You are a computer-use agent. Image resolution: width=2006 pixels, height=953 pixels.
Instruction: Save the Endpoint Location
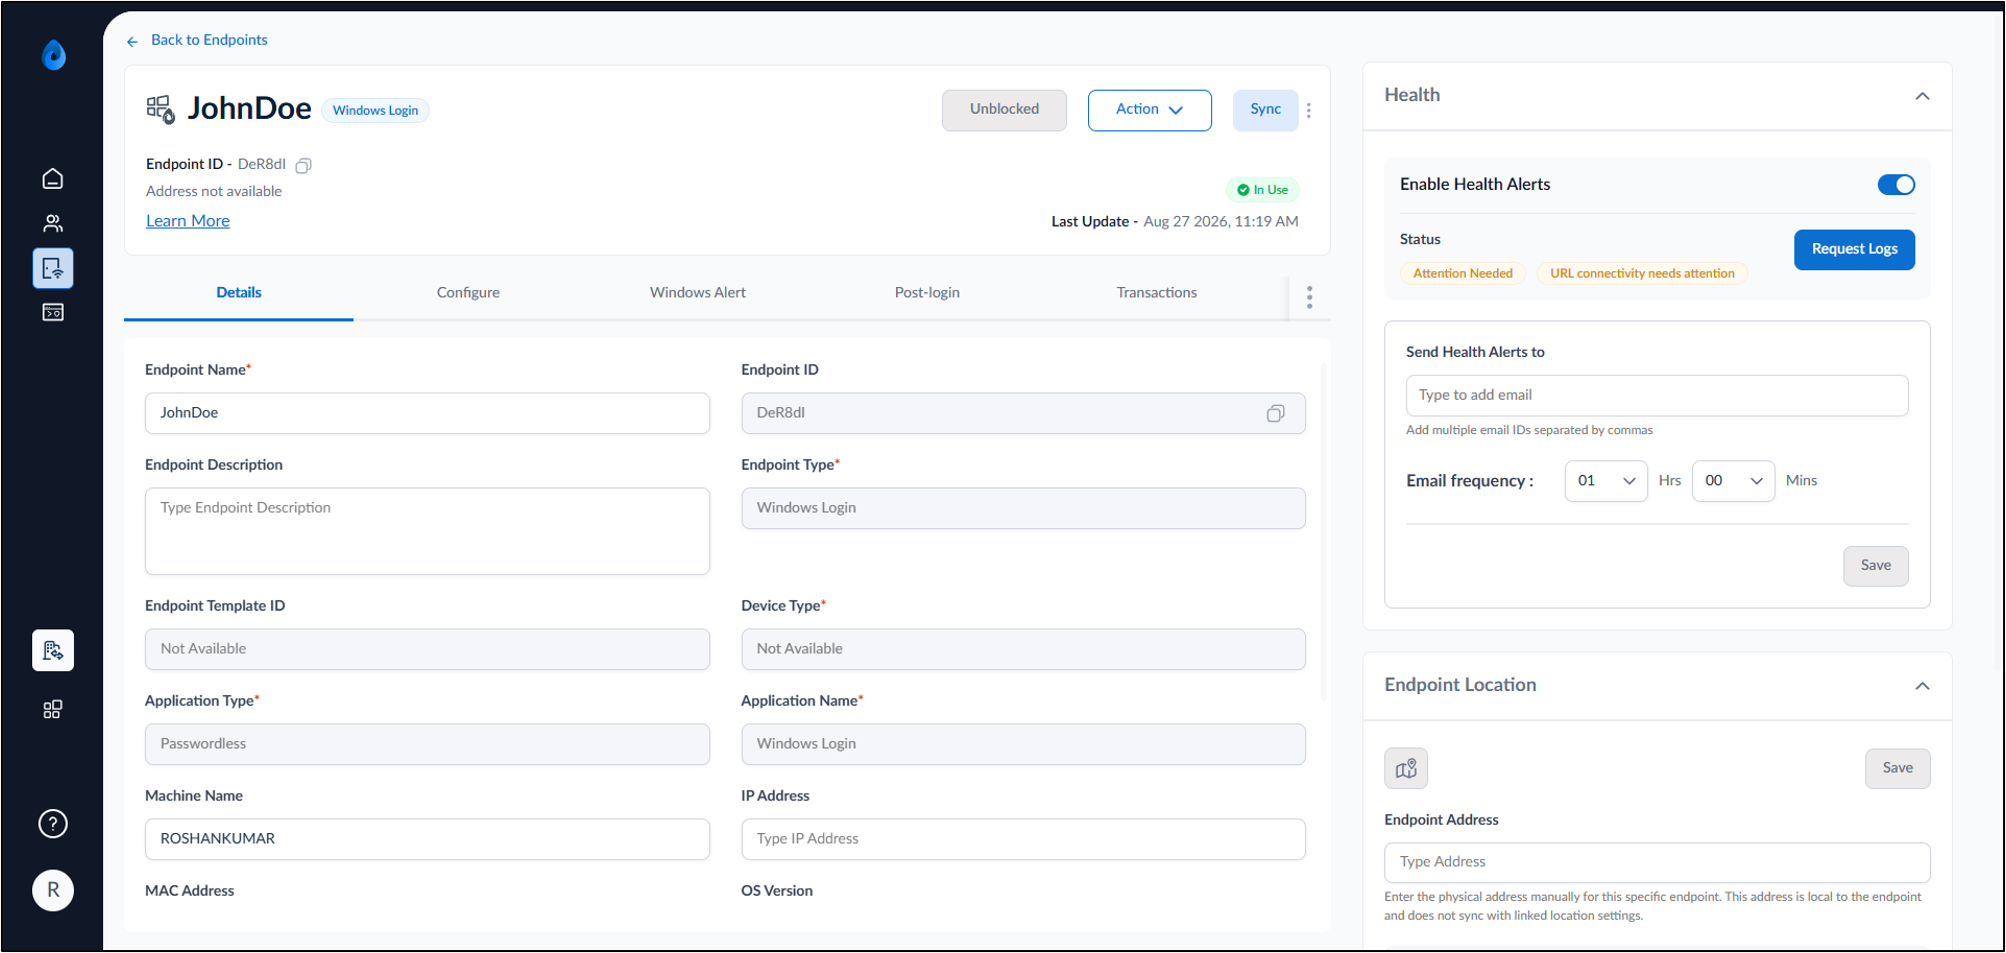pyautogui.click(x=1897, y=769)
